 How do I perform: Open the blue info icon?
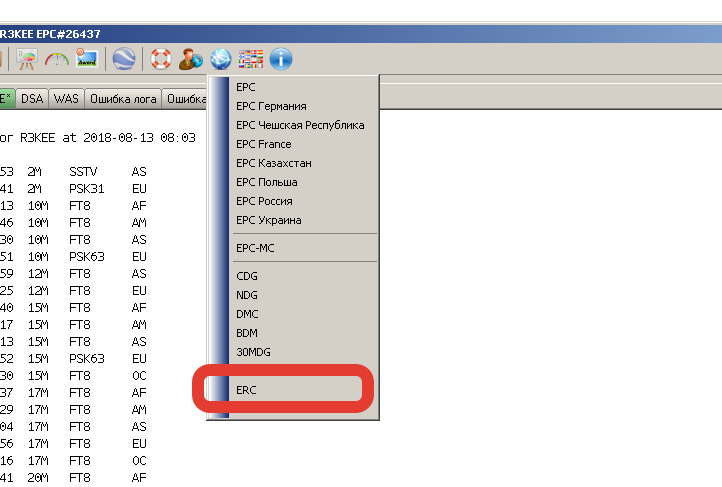(x=281, y=59)
